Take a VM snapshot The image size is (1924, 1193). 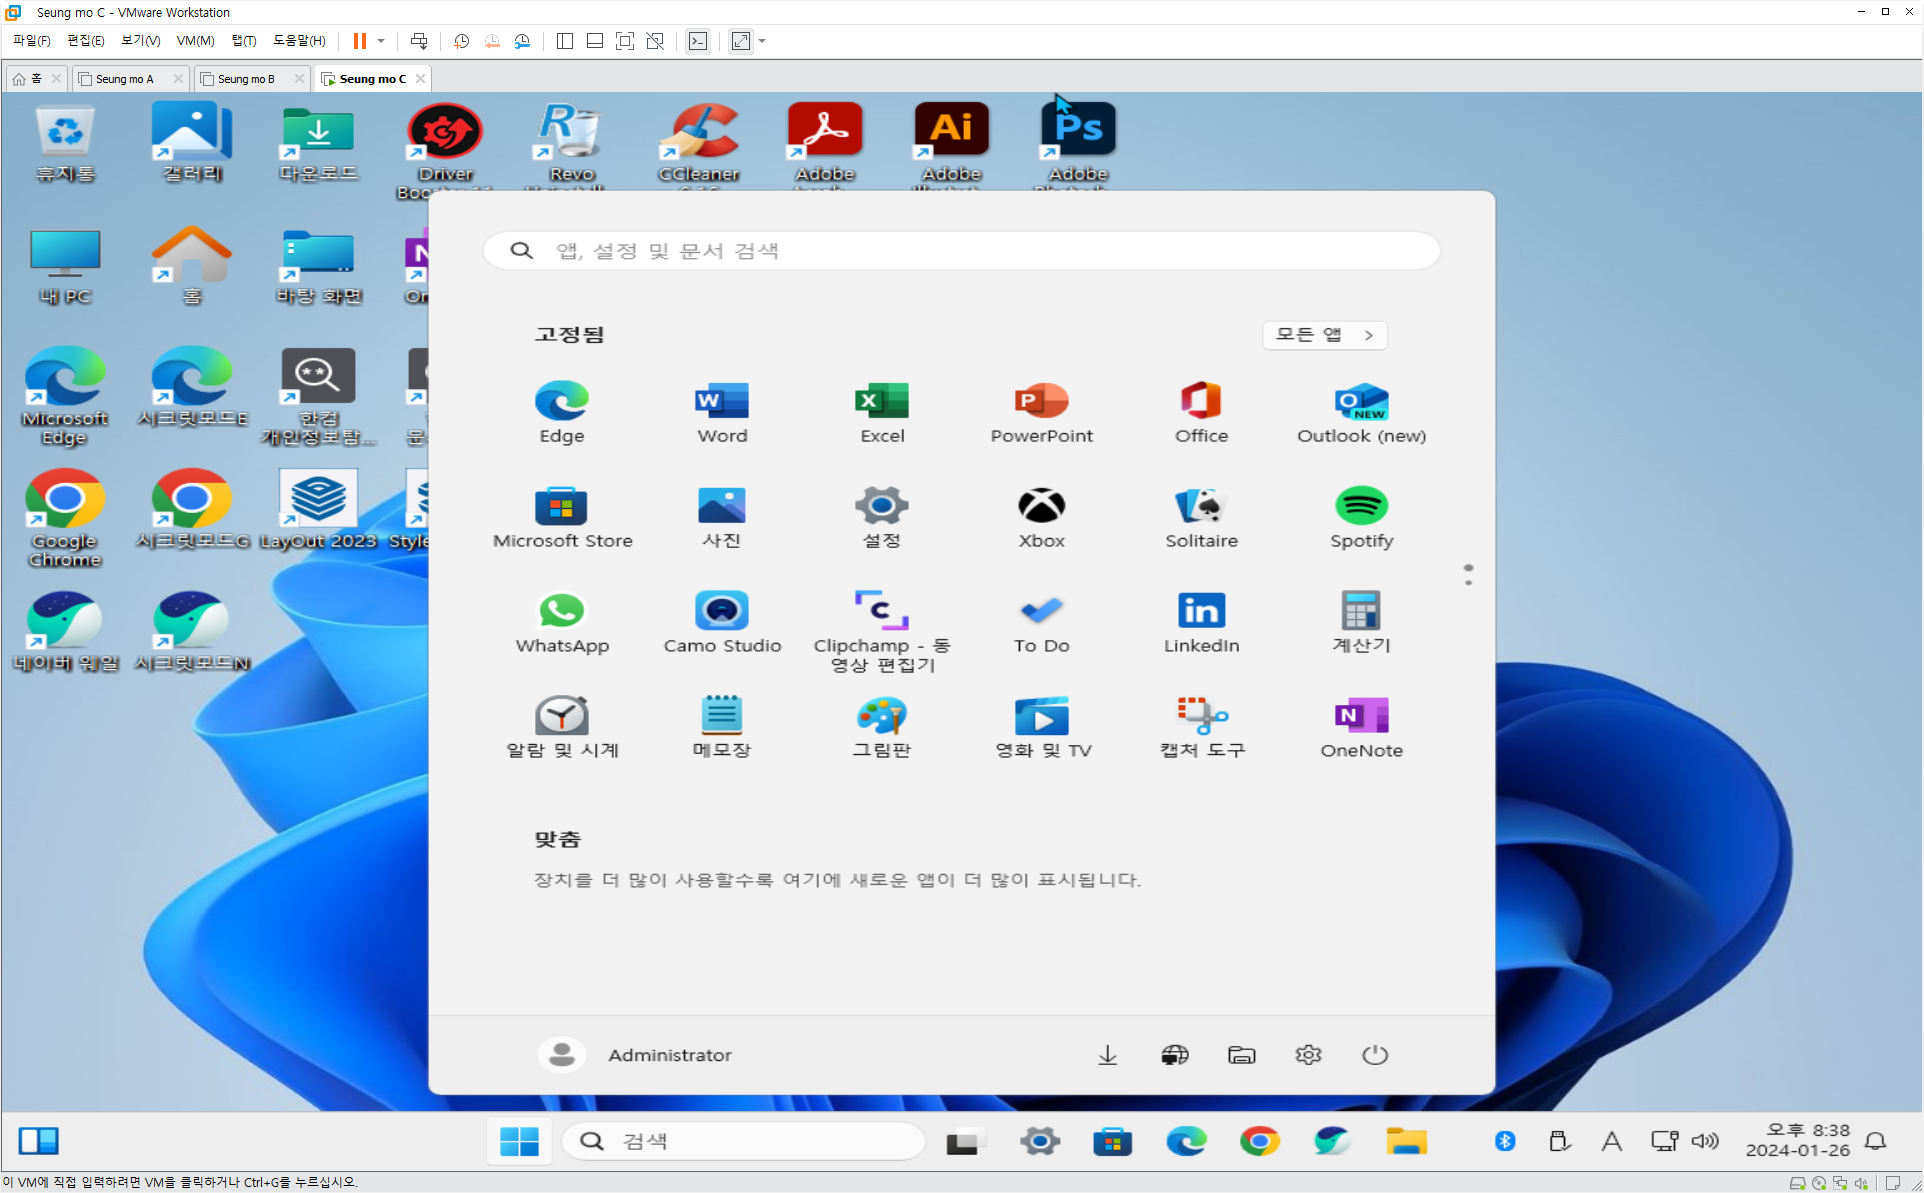[x=461, y=41]
